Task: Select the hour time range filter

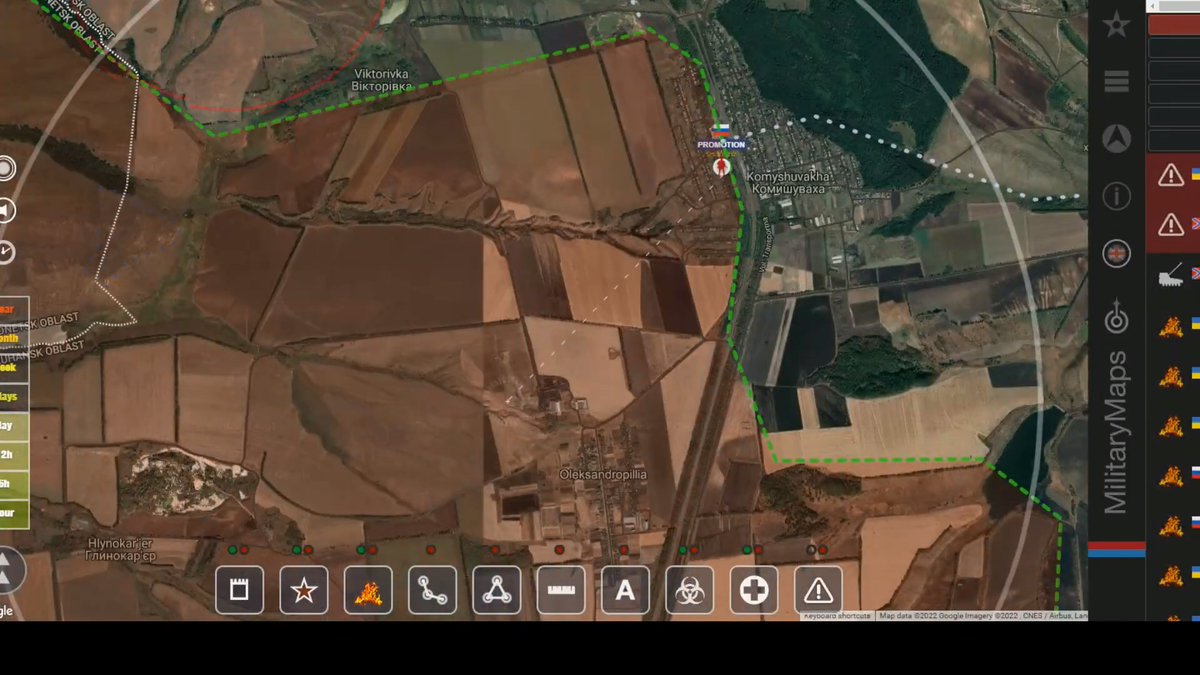Action: pos(13,513)
